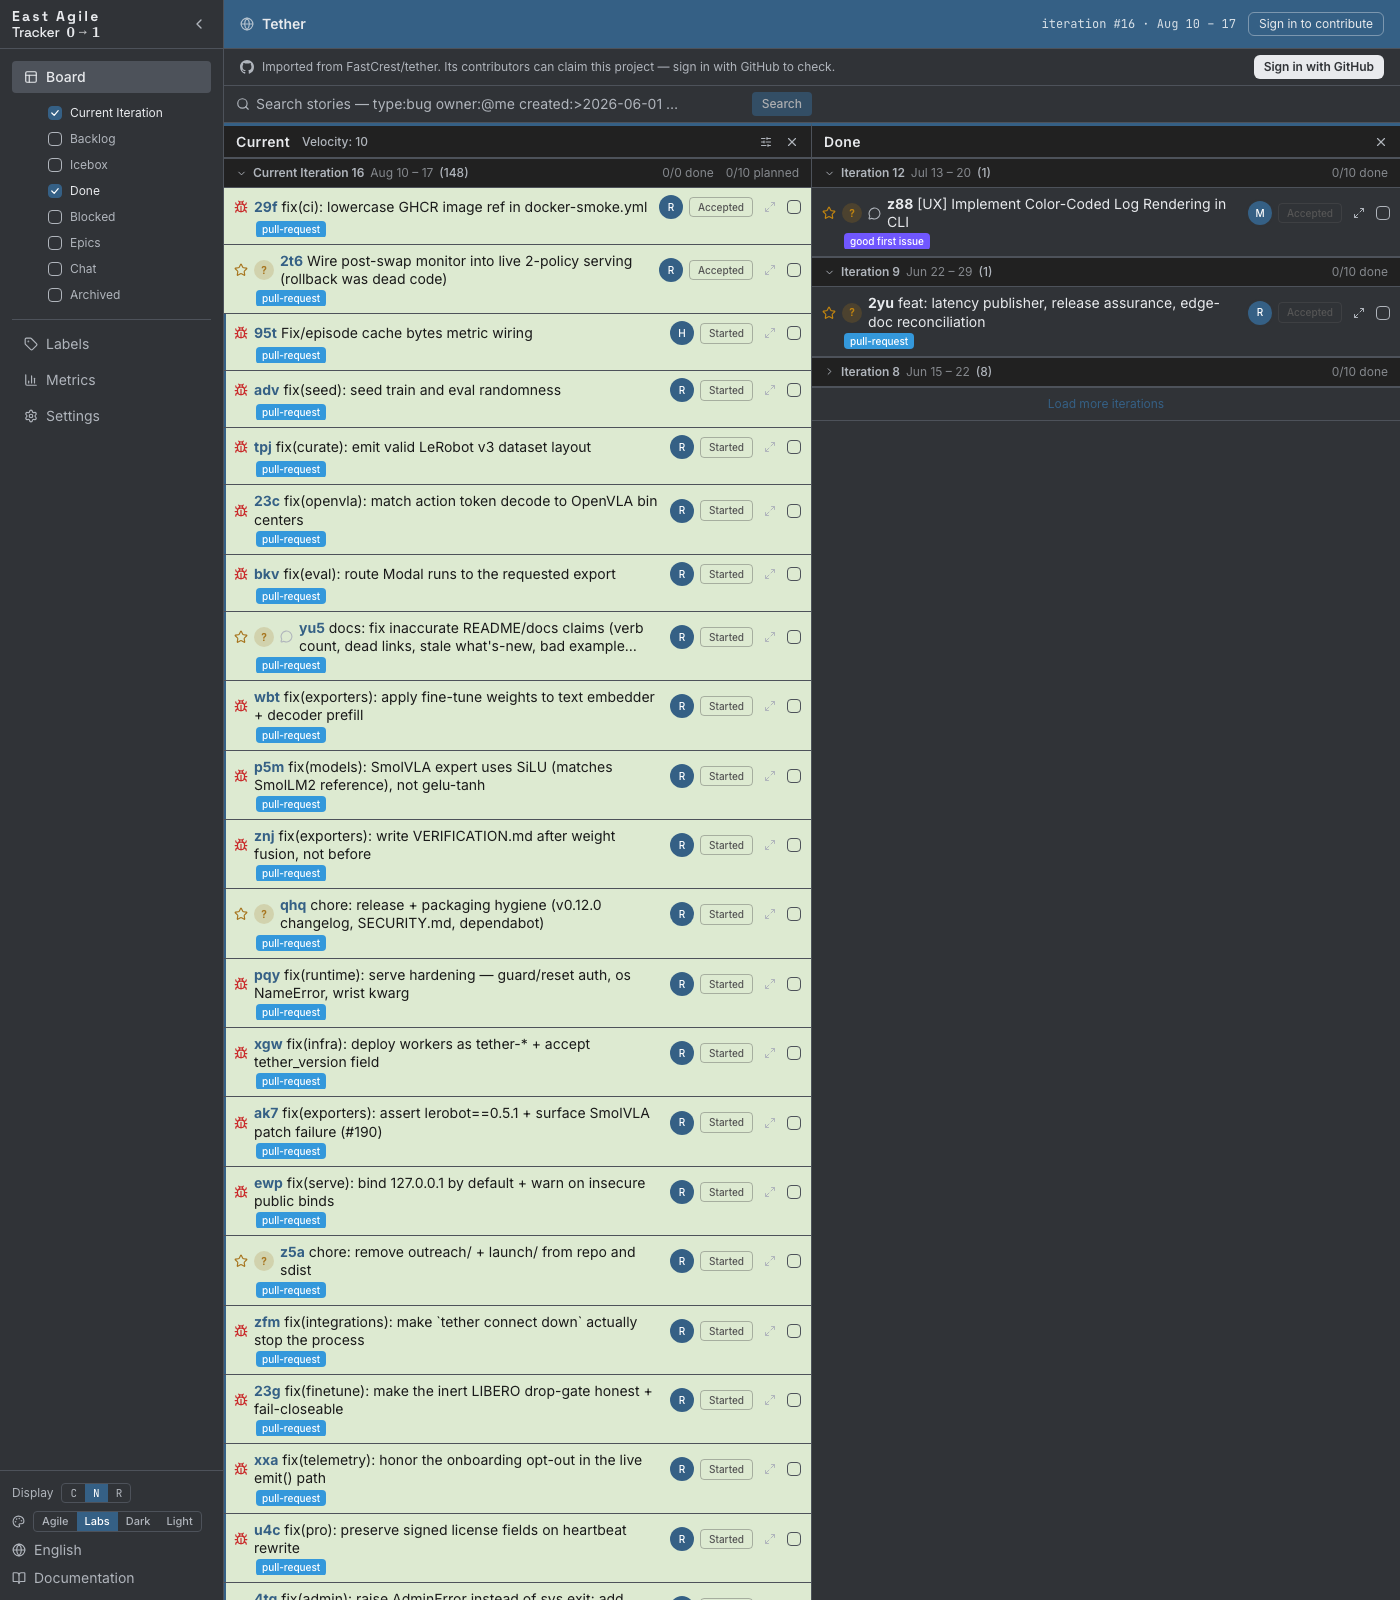Select the Light theme option

(180, 1521)
